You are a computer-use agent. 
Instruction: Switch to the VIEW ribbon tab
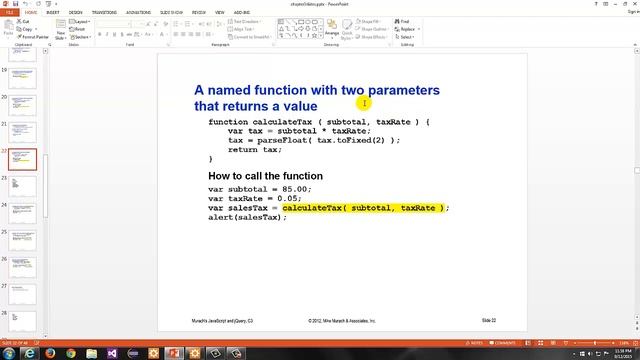point(220,13)
